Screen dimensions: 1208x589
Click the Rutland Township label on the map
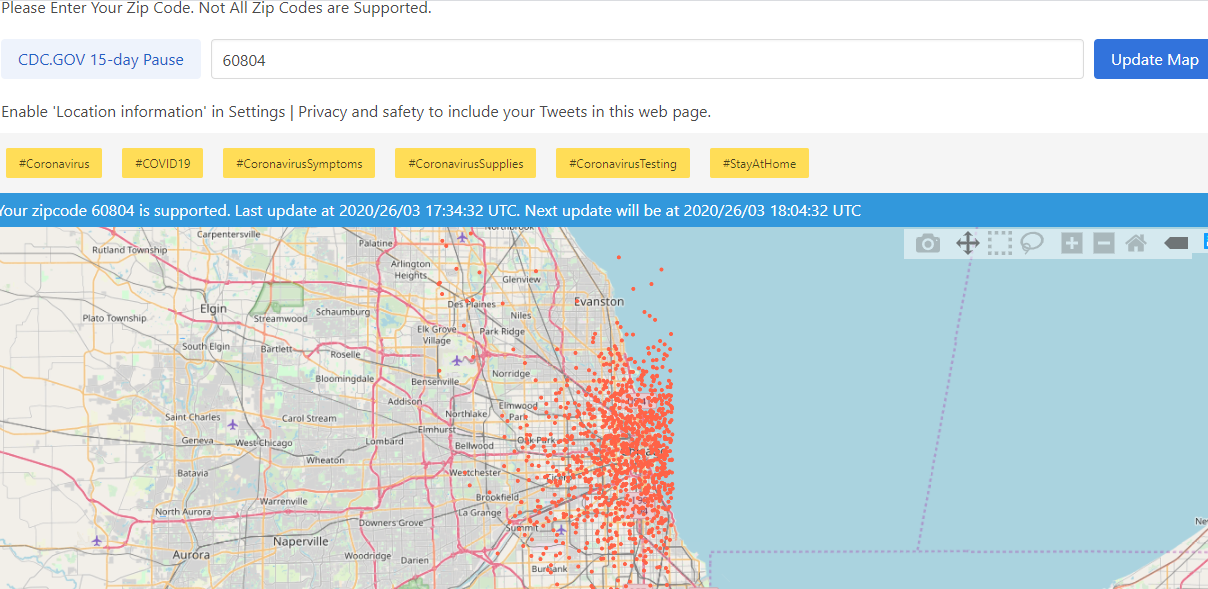pos(129,250)
